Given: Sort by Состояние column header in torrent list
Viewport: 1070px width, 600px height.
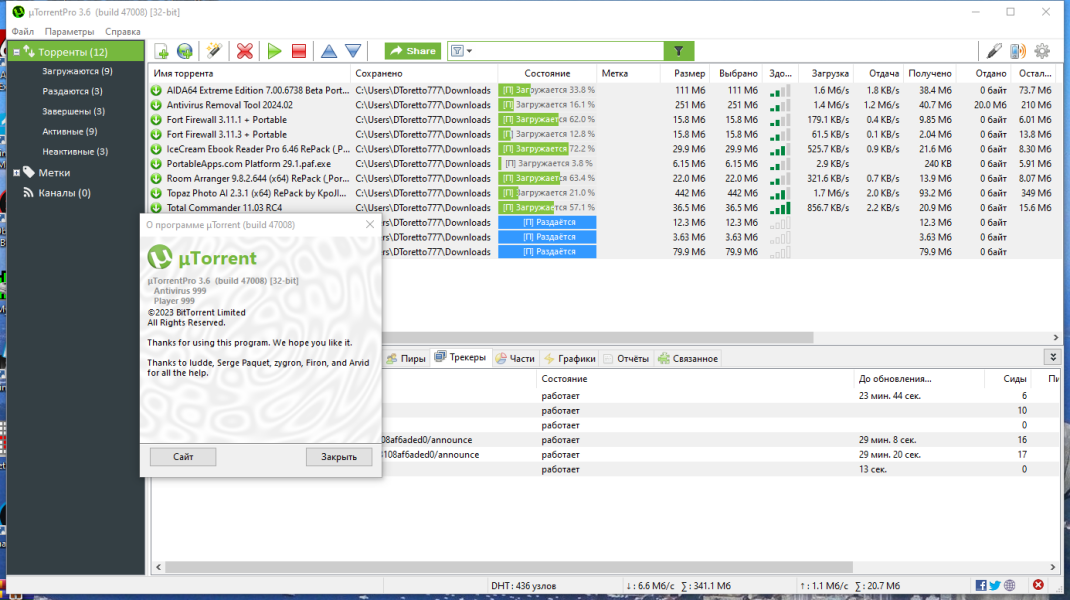Looking at the screenshot, I should click(547, 73).
